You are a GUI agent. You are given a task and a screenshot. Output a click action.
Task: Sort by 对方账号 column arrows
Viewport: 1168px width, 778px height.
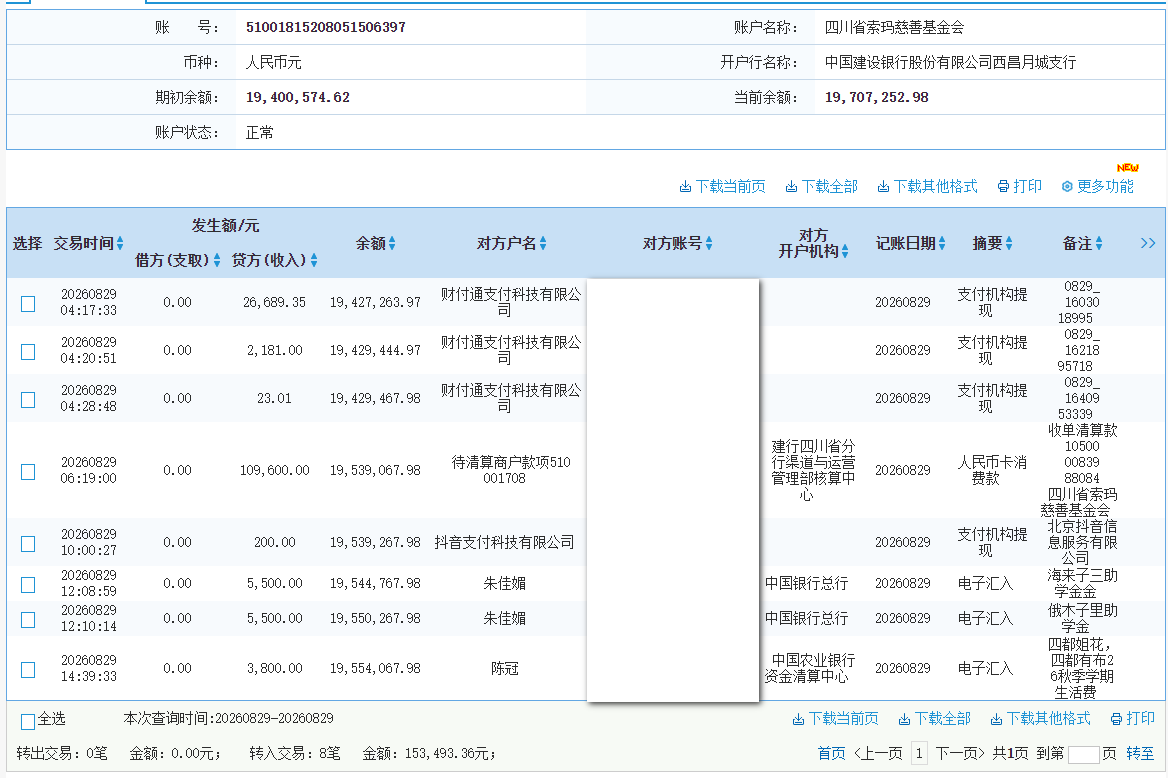click(709, 244)
